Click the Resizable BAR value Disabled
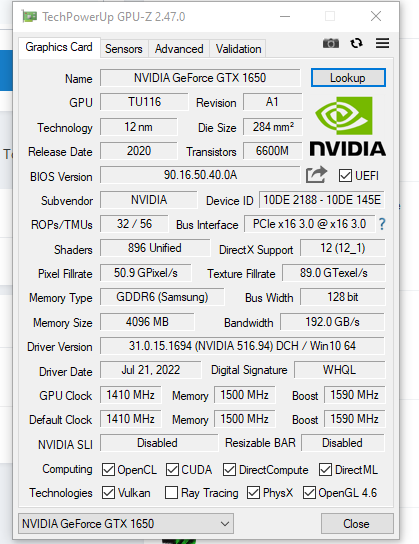 pyautogui.click(x=342, y=443)
